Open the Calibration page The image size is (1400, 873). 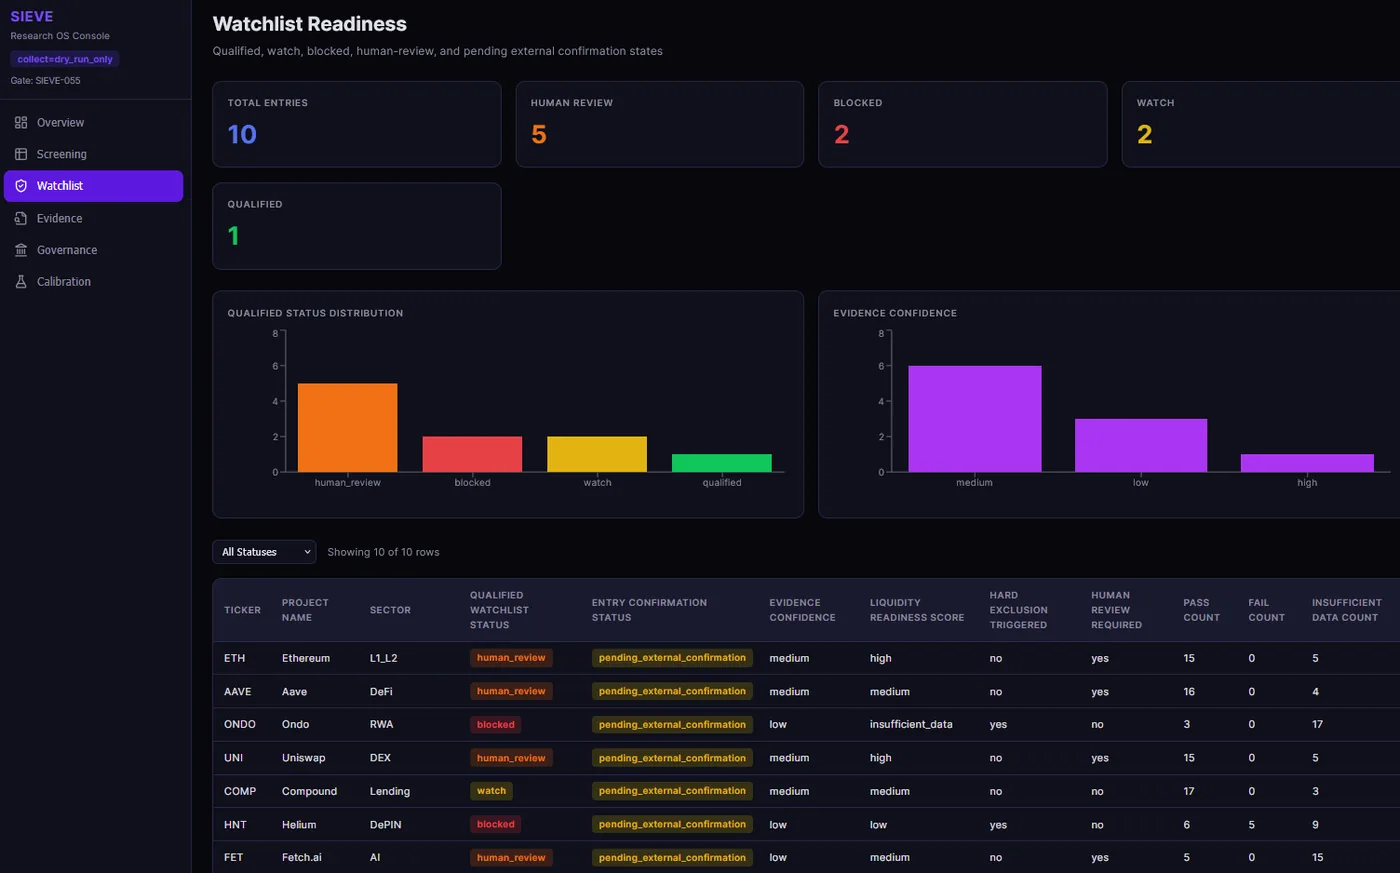tap(93, 282)
